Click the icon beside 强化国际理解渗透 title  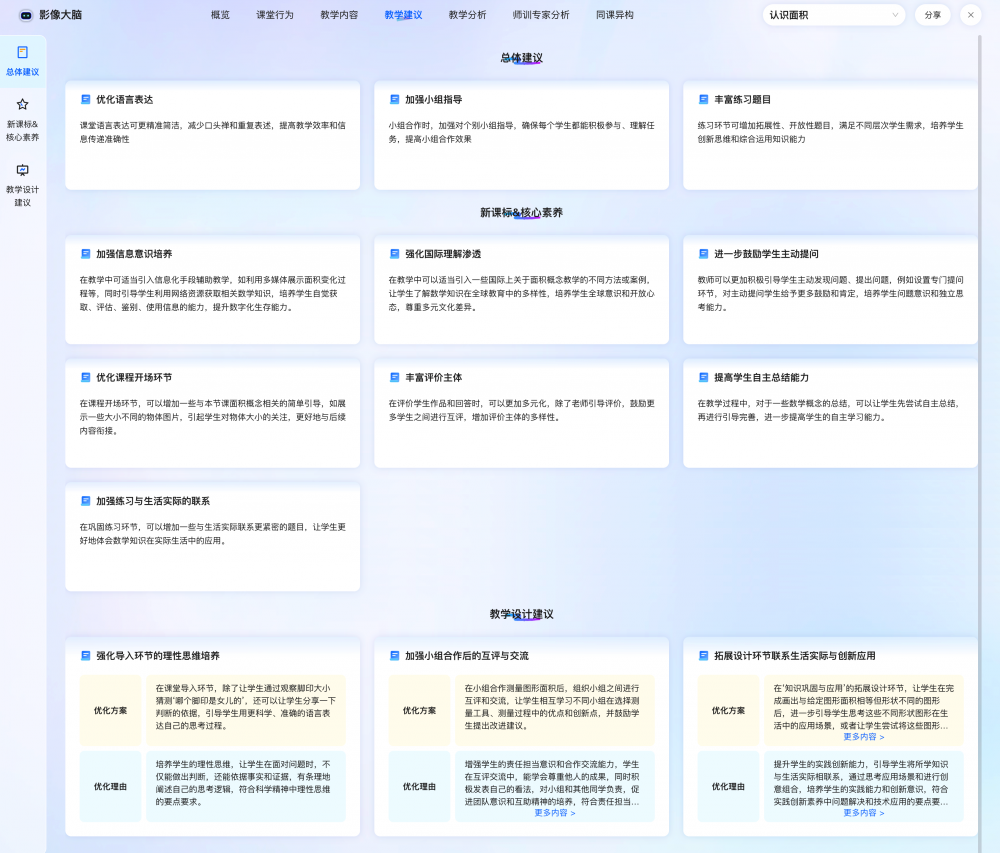pyautogui.click(x=394, y=254)
